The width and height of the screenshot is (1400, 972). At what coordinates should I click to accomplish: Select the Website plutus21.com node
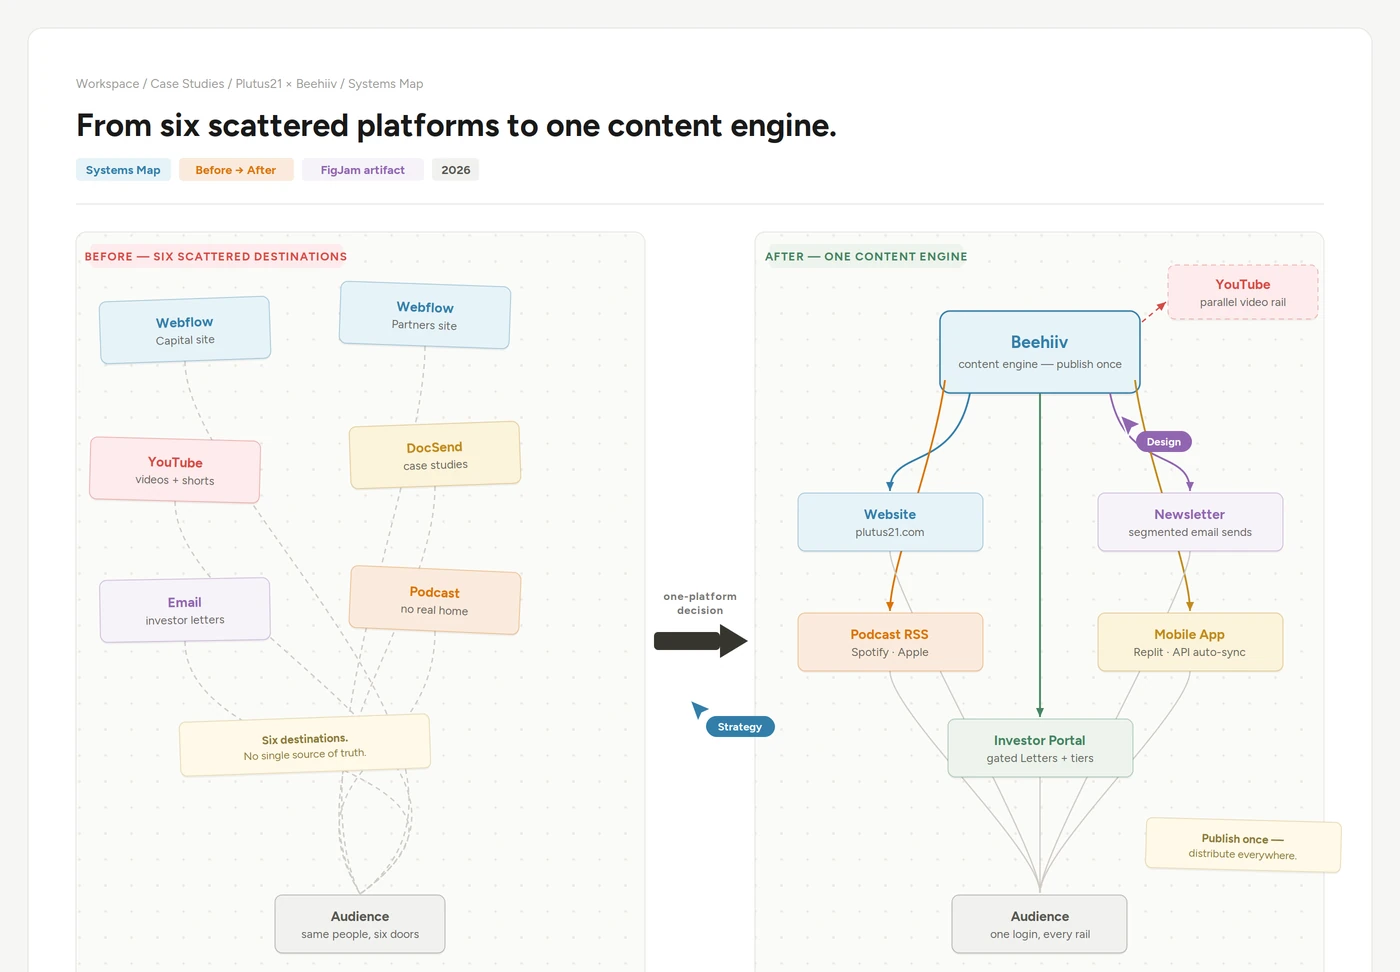pyautogui.click(x=890, y=522)
